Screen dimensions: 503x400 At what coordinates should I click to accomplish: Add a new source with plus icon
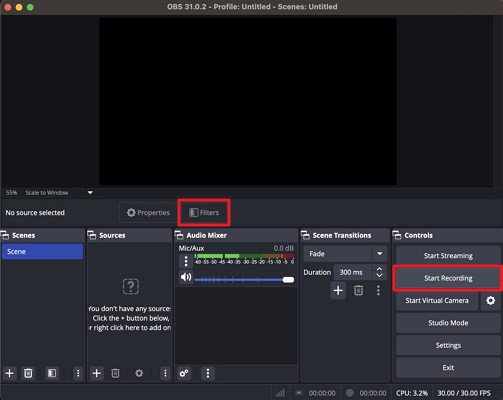(x=97, y=373)
